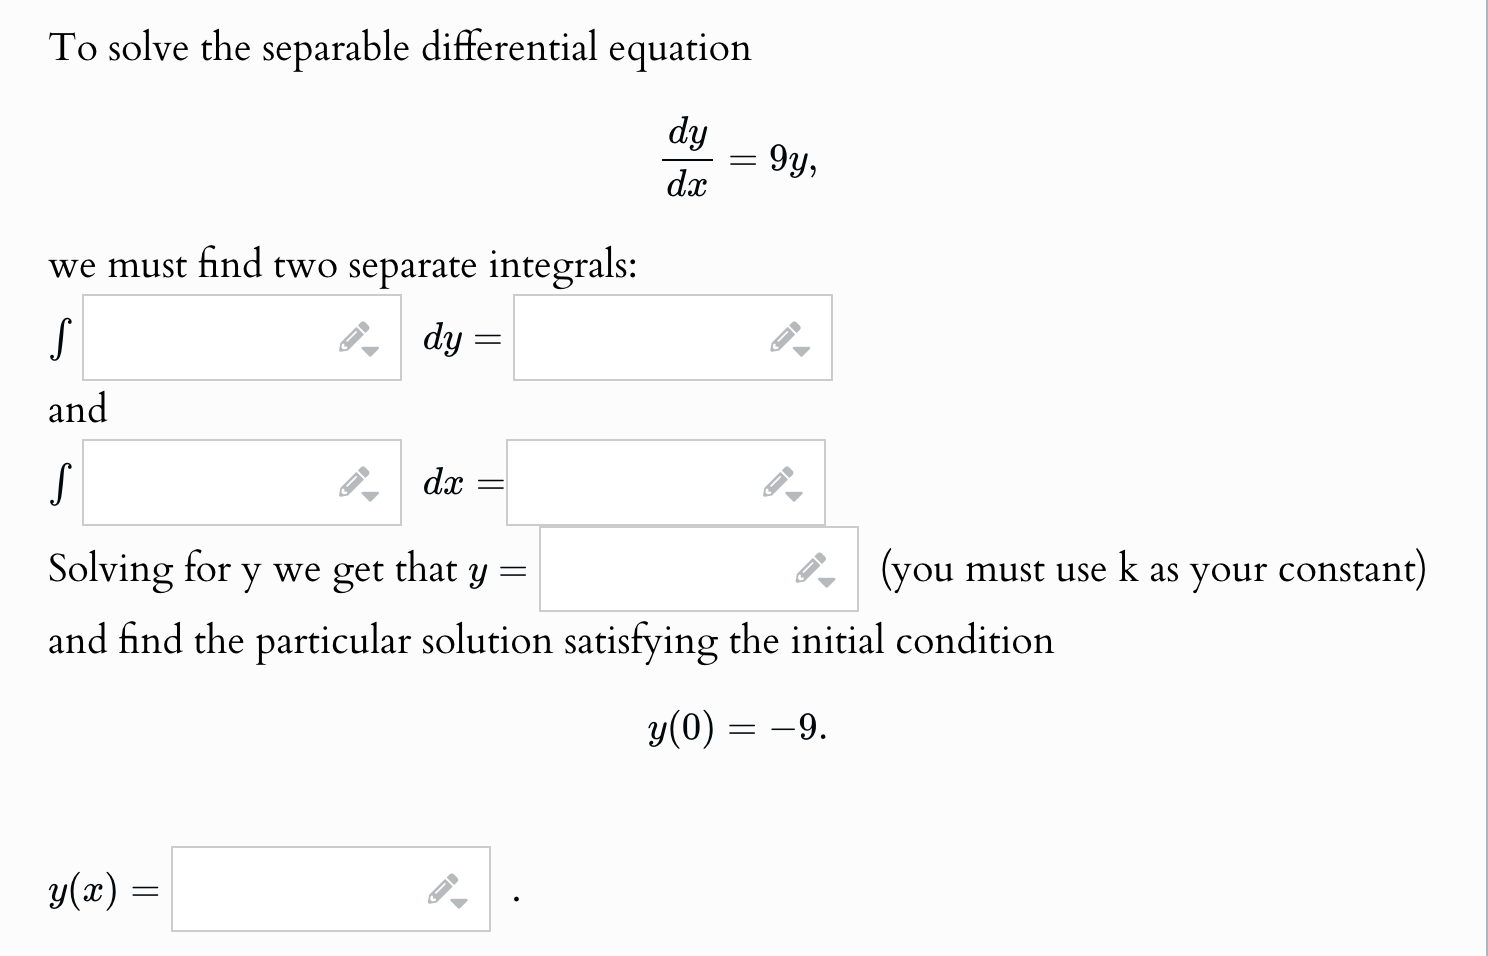Click the pencil icon beside the dy integral result
The image size is (1488, 956).
788,338
